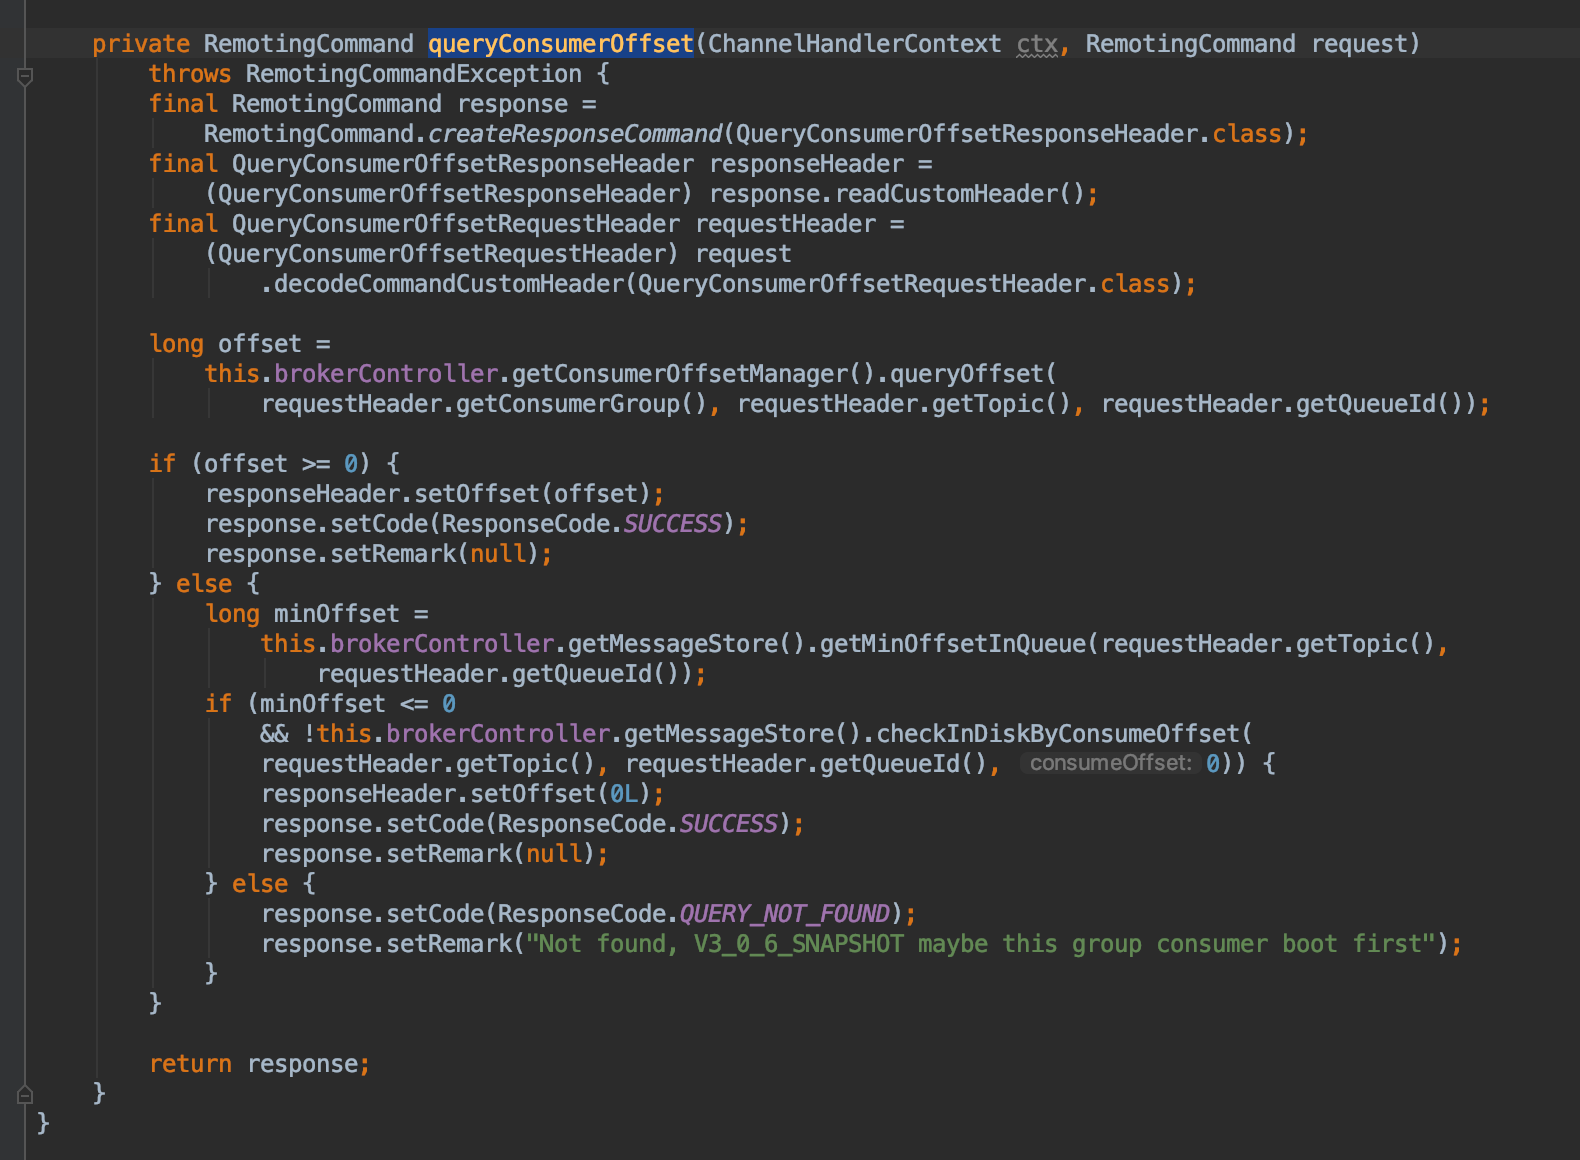Click the underlined ctx parameter
1580x1160 pixels.
(1037, 44)
